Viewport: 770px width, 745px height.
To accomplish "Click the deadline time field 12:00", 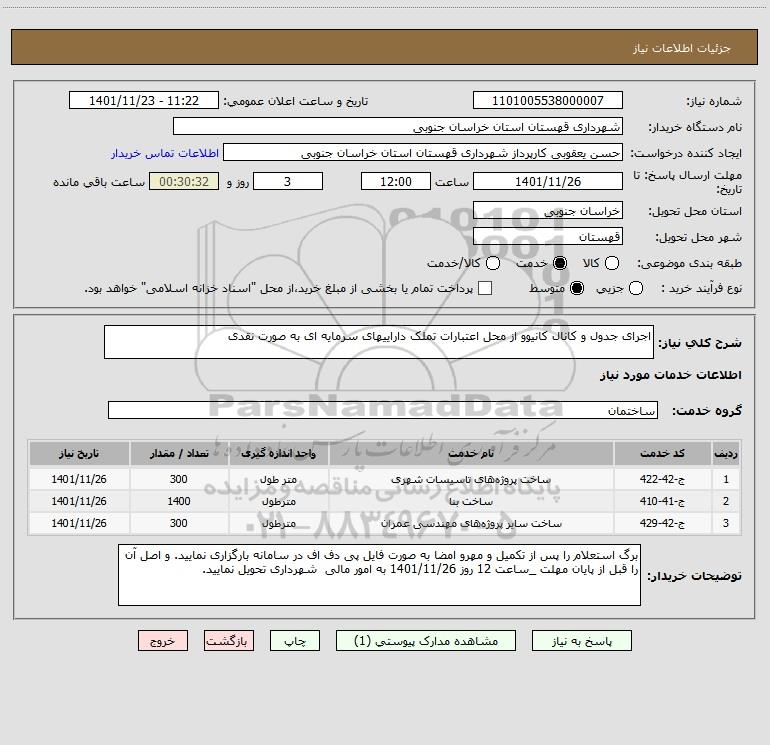I will 396,181.
